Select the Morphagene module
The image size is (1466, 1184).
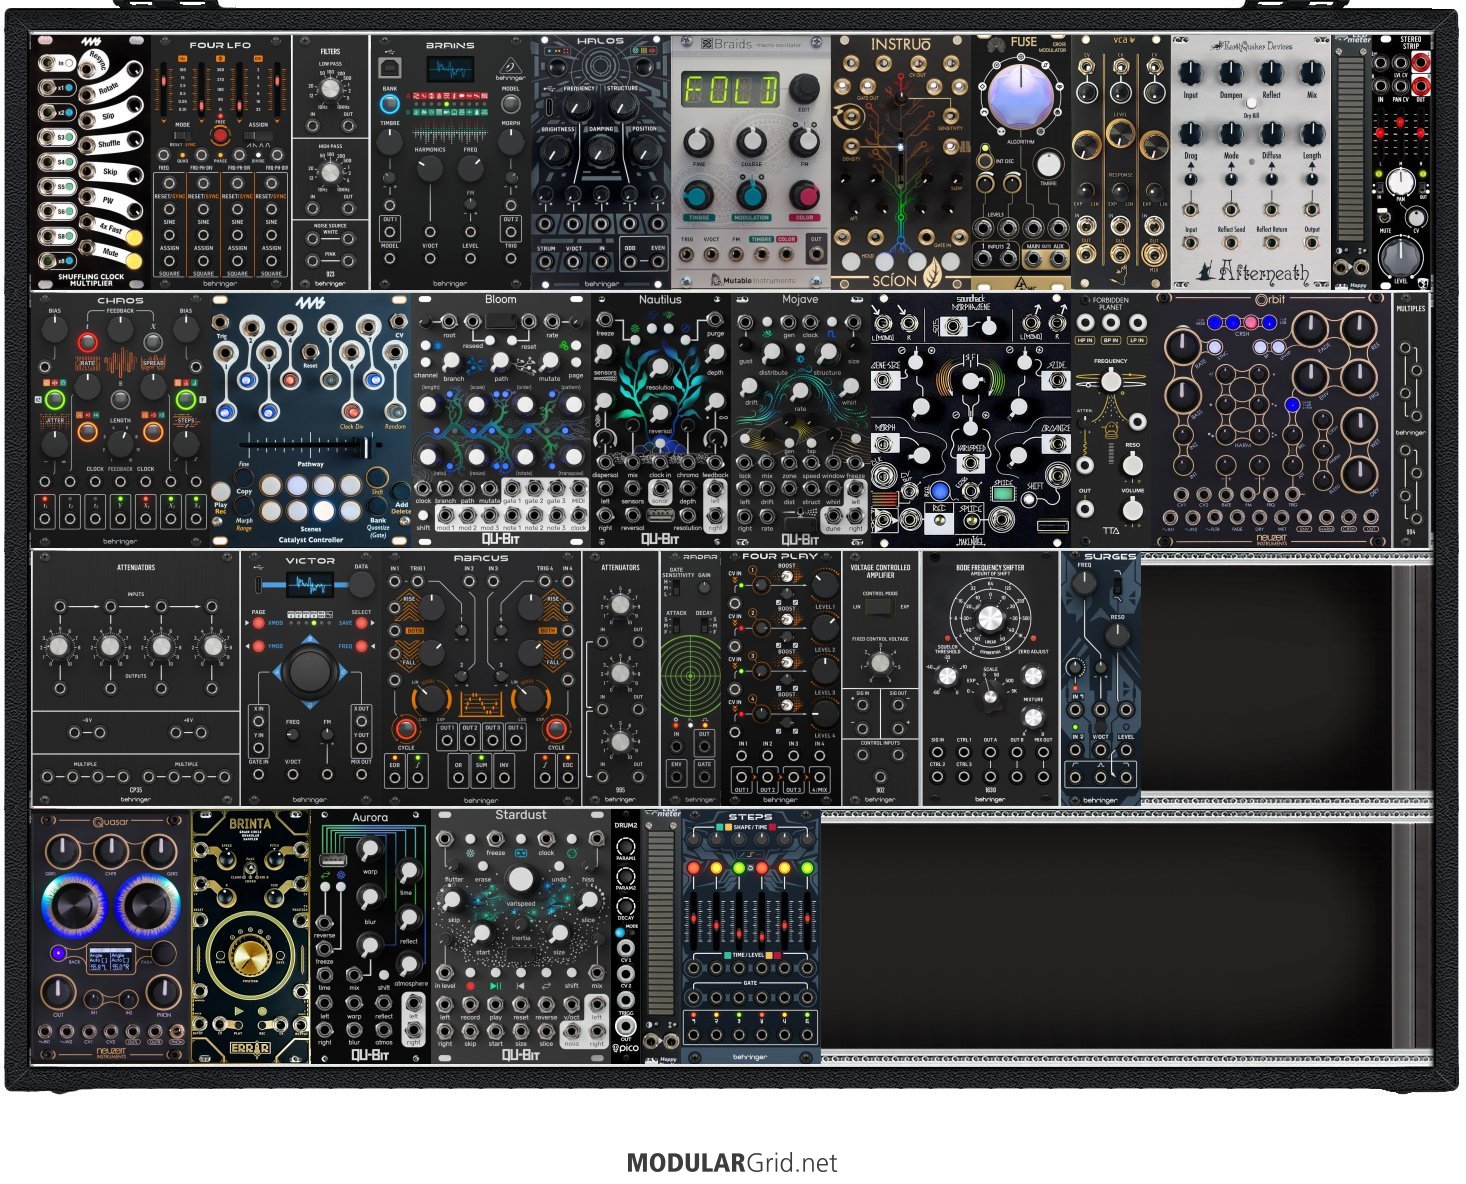pyautogui.click(x=970, y=420)
